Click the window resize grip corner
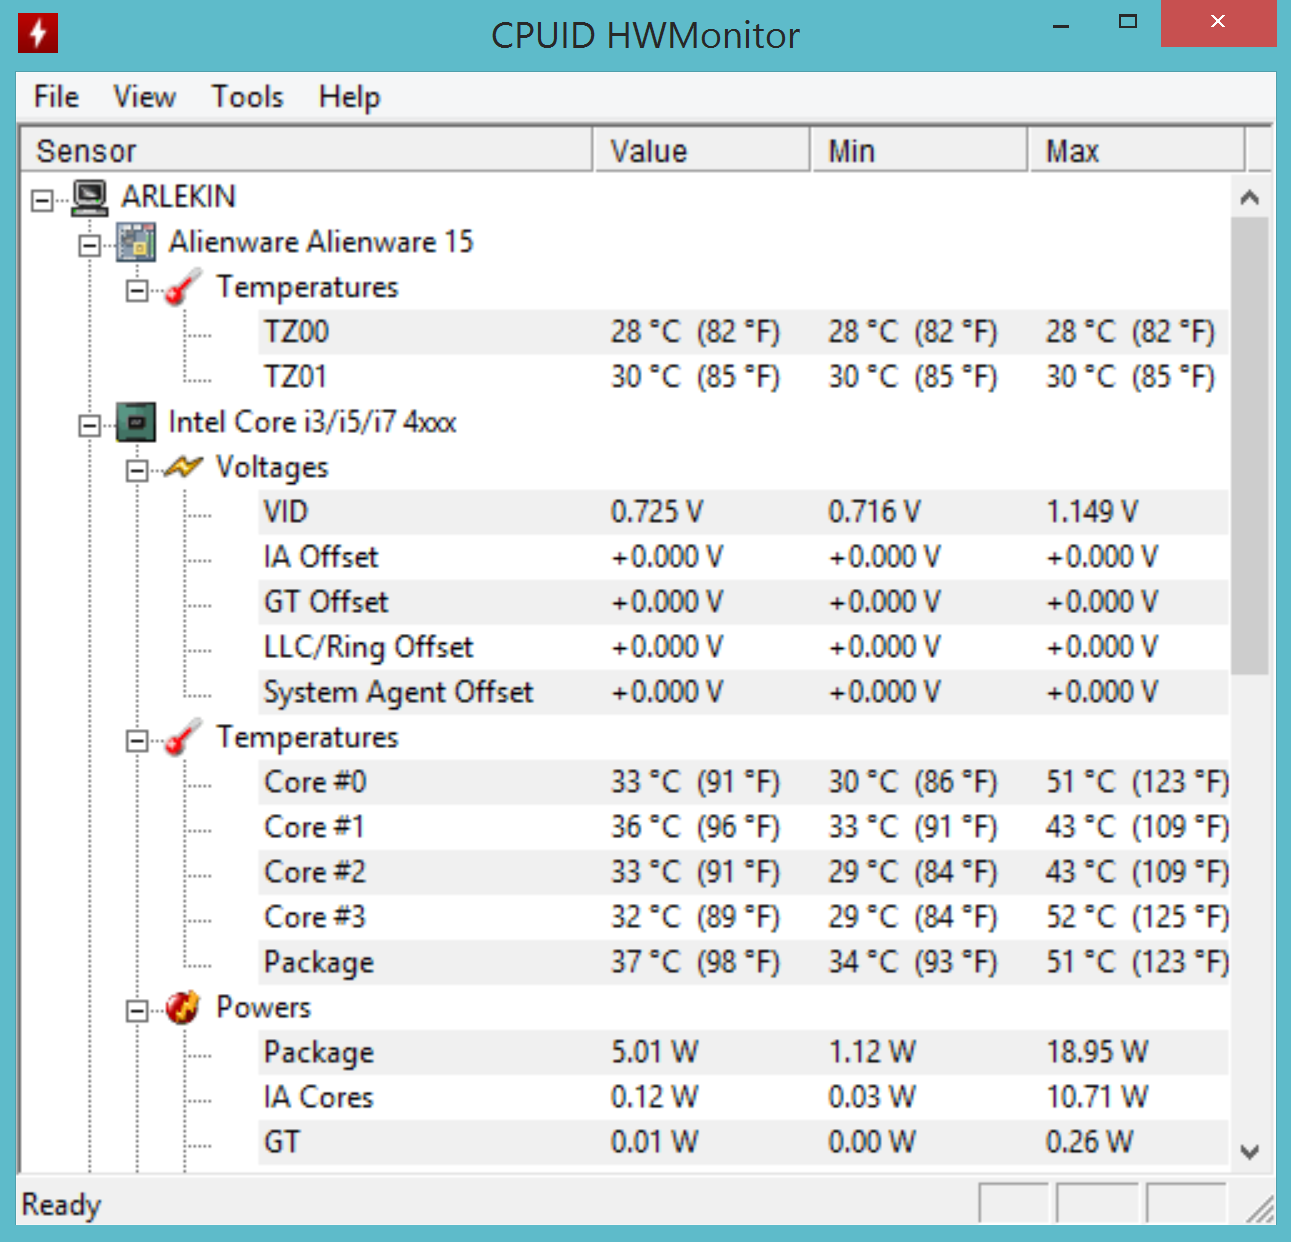Image resolution: width=1291 pixels, height=1242 pixels. coord(1260,1208)
